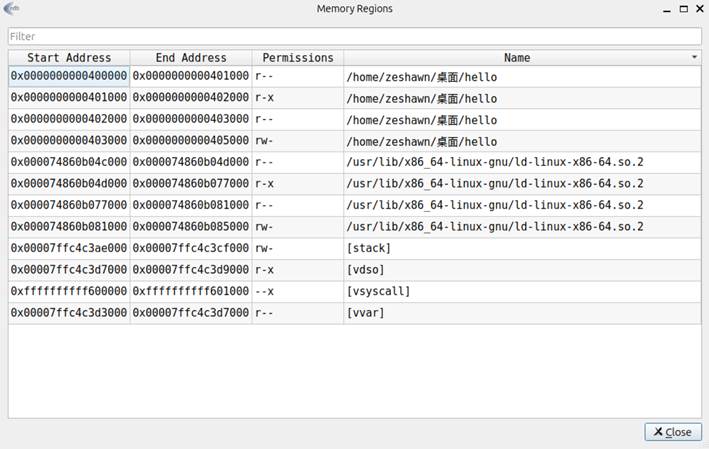Sort by the Start Address column header
Screen dimensions: 709x449
(x=69, y=58)
